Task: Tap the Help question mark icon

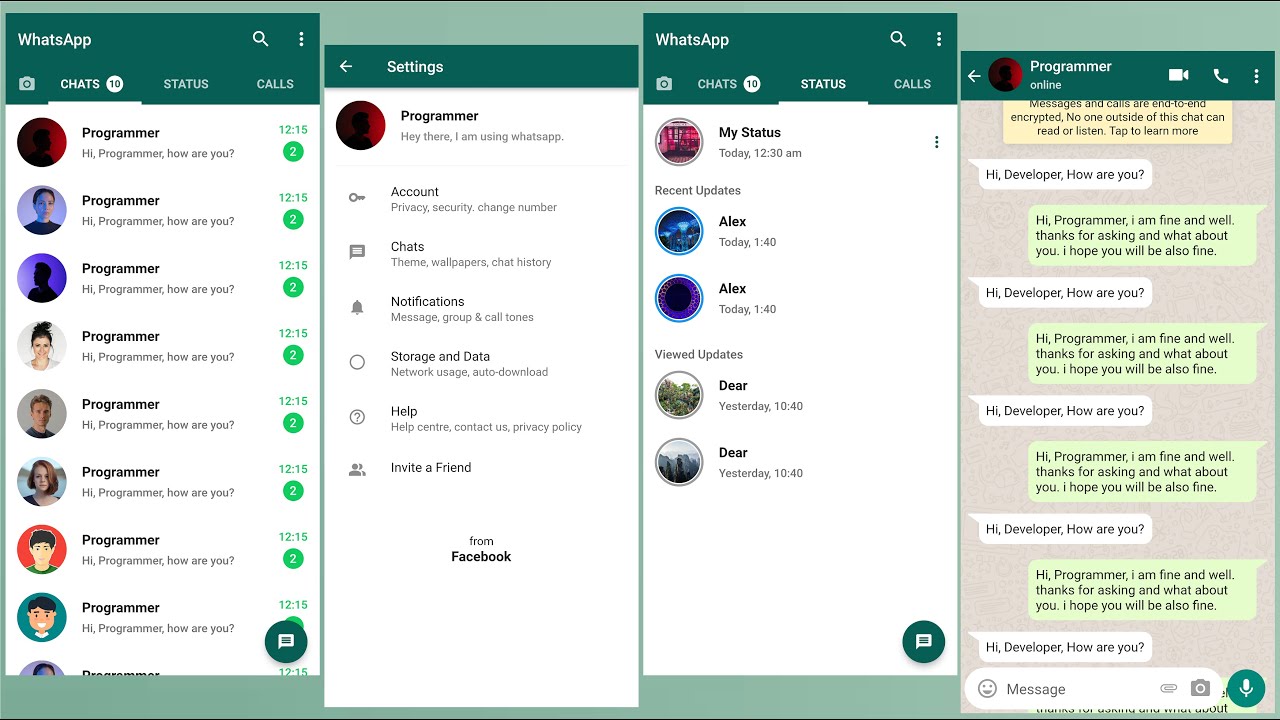Action: pos(357,418)
